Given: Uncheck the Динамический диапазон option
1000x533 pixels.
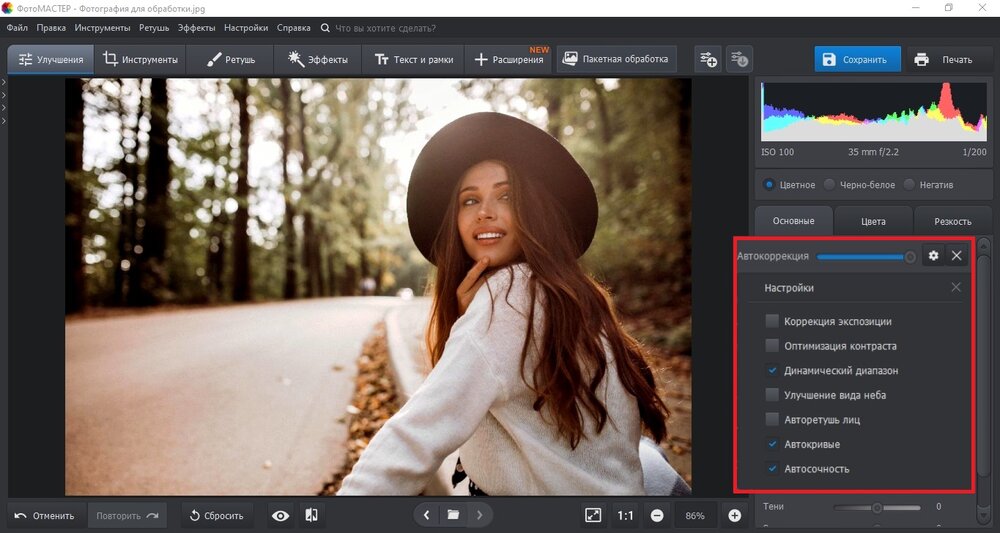Looking at the screenshot, I should click(x=772, y=371).
